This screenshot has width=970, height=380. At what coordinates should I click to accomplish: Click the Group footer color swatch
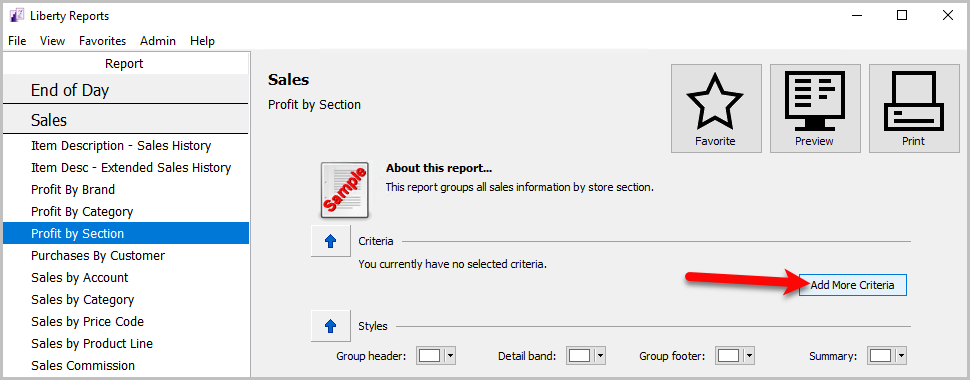(x=729, y=356)
